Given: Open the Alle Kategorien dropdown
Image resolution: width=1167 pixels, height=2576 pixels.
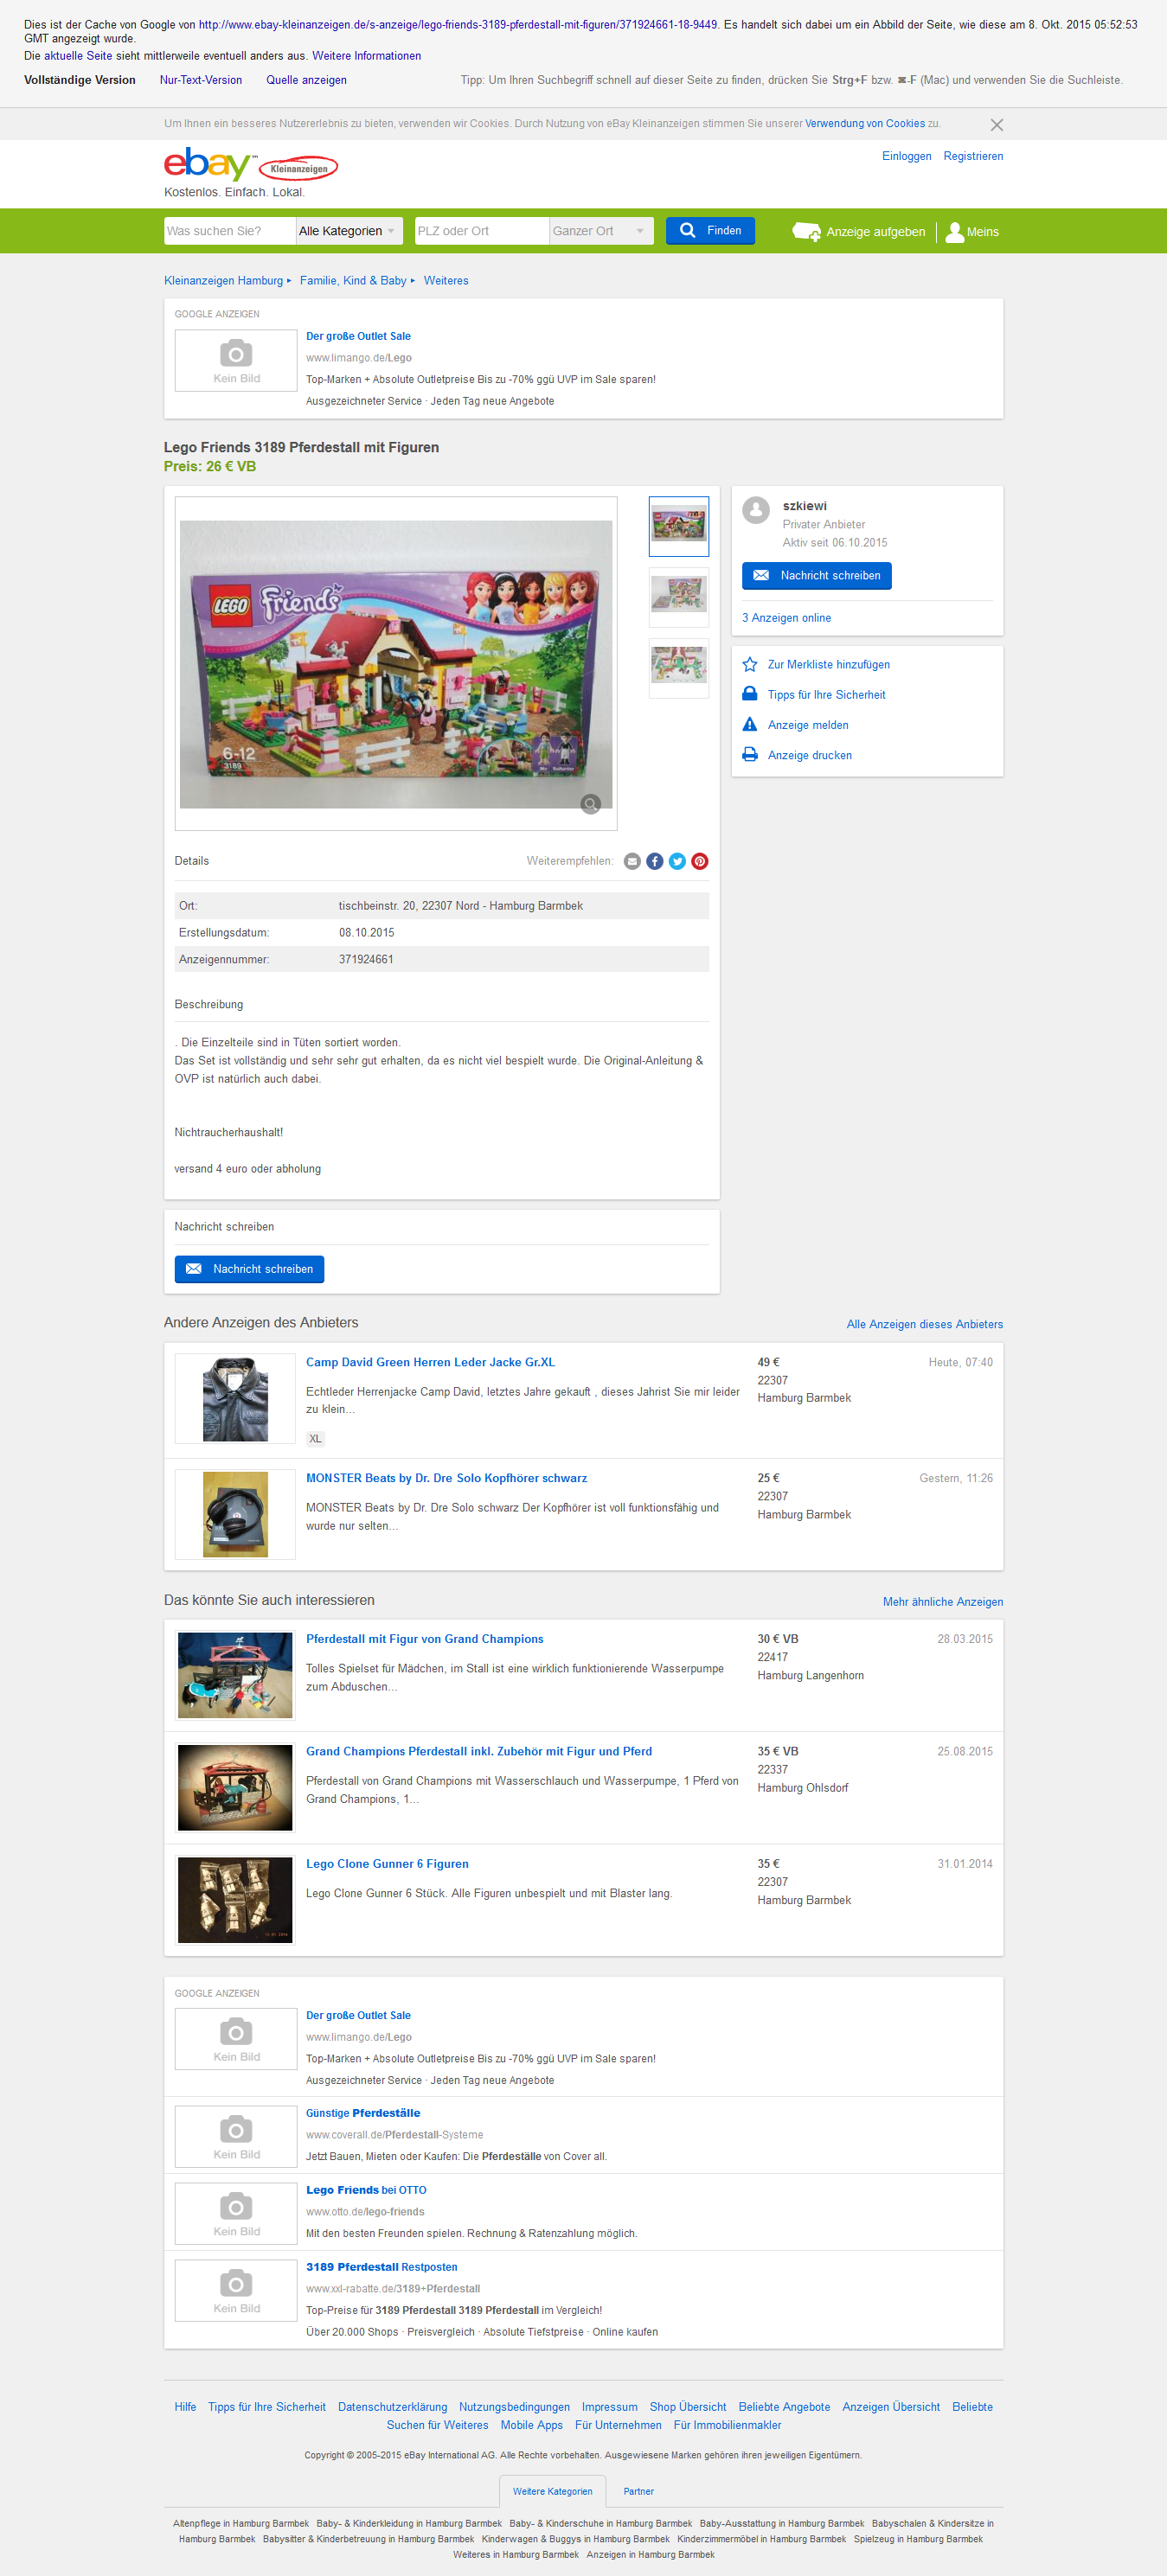Looking at the screenshot, I should pos(349,231).
